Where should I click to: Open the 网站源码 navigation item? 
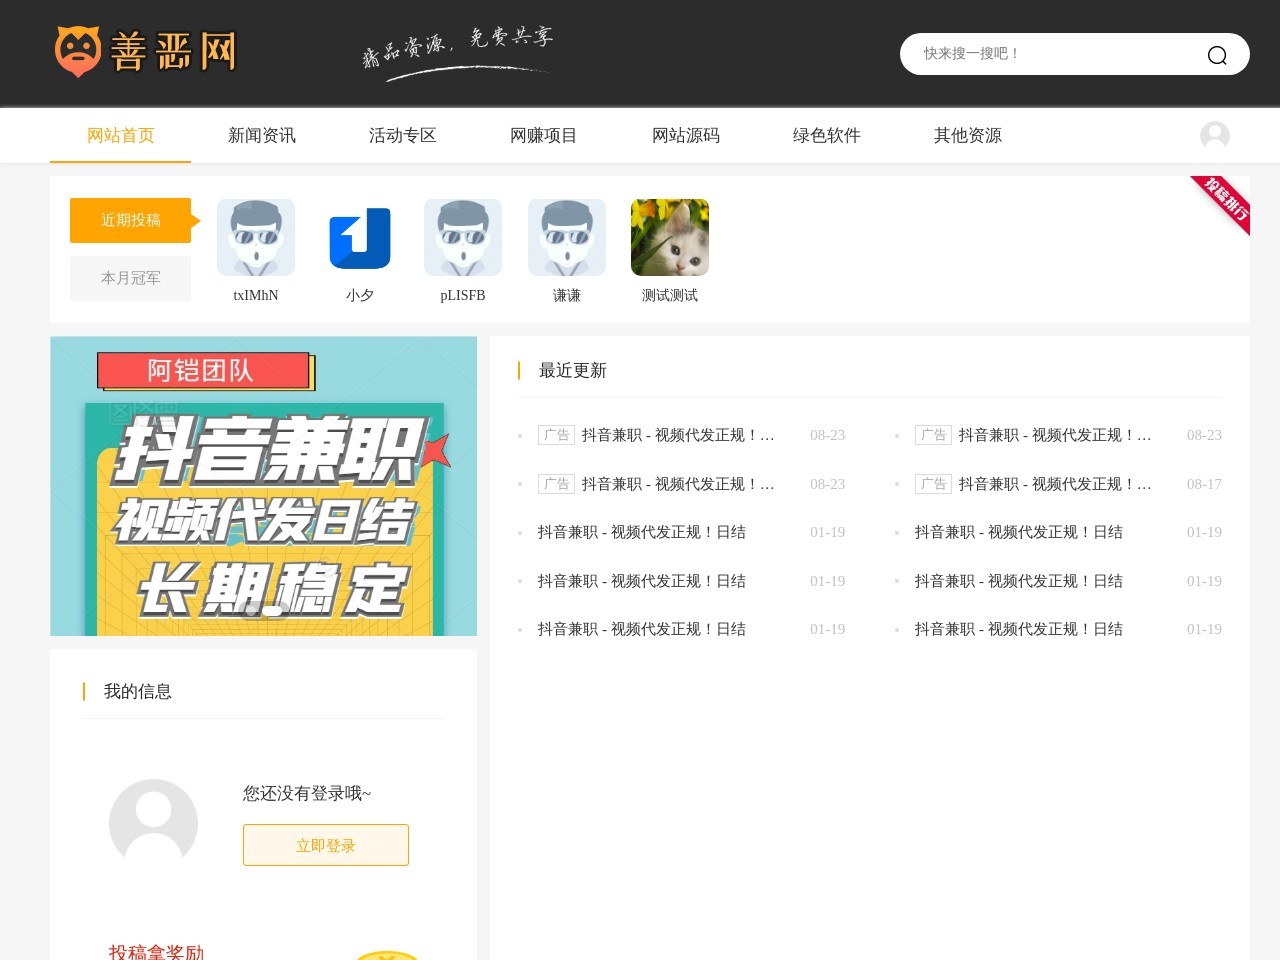686,135
